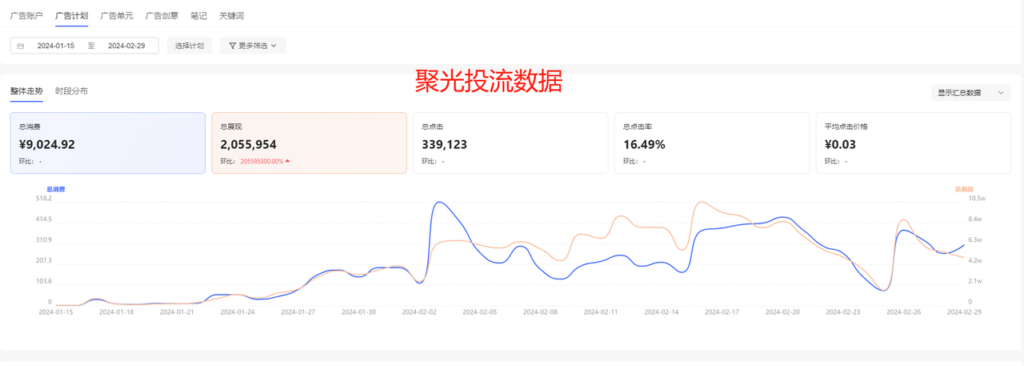1024x366 pixels.
Task: Switch to 时段分布 view
Action: 72,91
